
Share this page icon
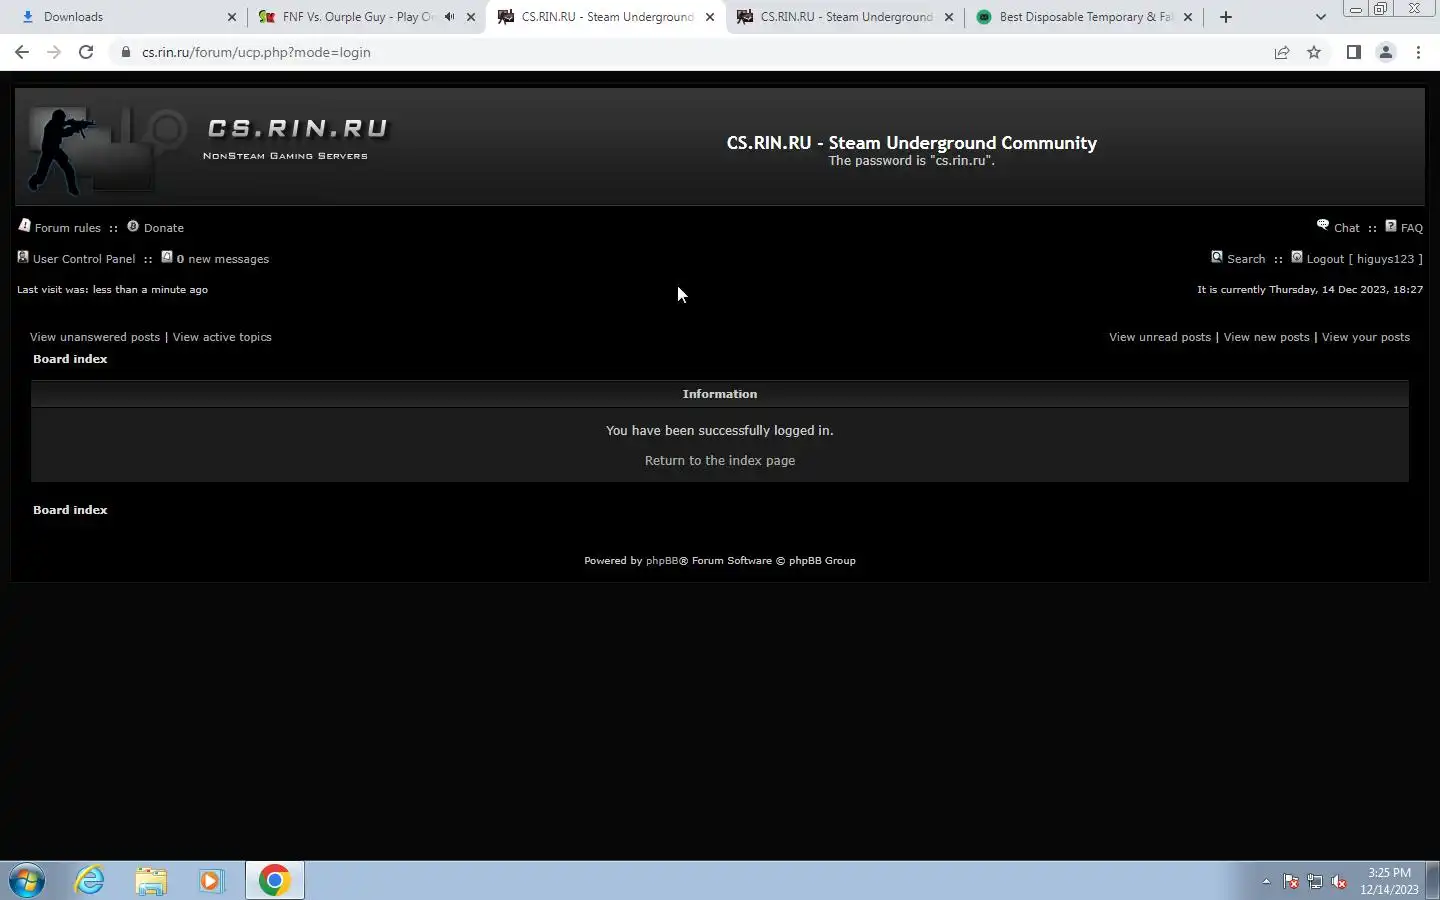pyautogui.click(x=1281, y=52)
